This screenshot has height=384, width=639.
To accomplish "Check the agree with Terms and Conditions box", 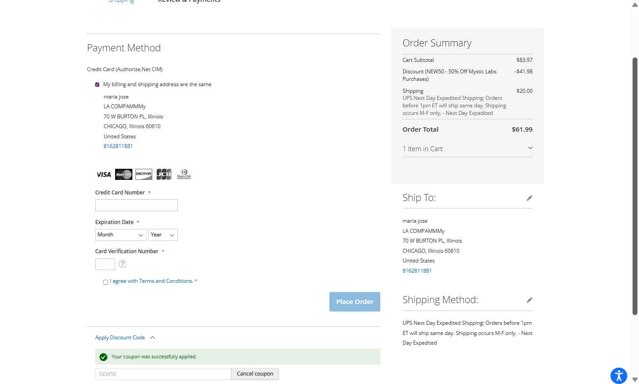I will 106,282.
